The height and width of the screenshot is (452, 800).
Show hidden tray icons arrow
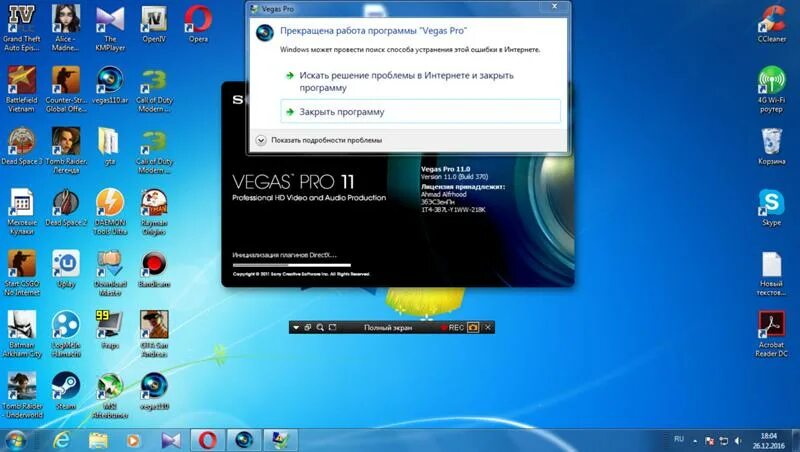[x=695, y=440]
